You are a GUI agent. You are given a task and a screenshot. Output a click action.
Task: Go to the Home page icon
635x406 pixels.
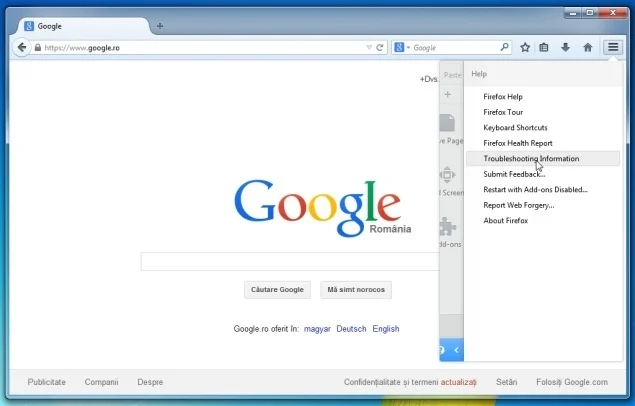pos(588,47)
